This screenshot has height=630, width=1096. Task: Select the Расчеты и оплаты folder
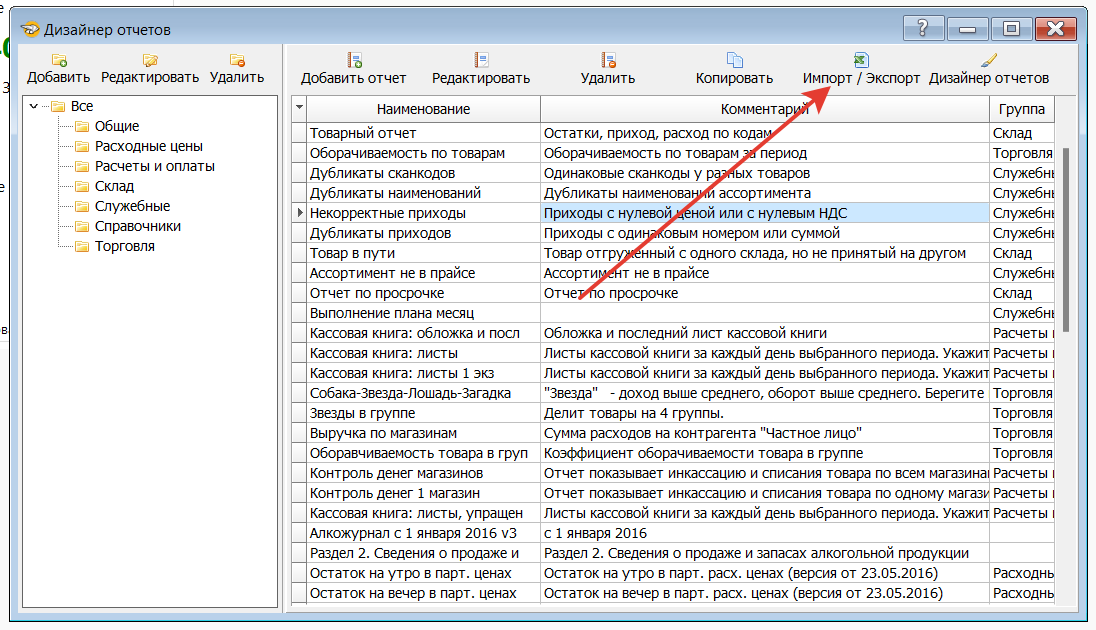click(x=154, y=166)
